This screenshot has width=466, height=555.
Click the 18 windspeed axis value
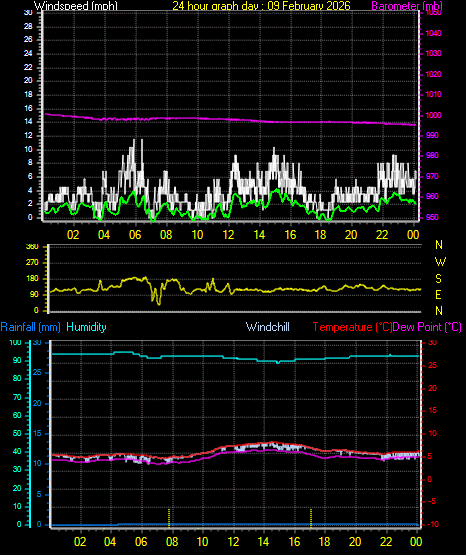[x=28, y=95]
